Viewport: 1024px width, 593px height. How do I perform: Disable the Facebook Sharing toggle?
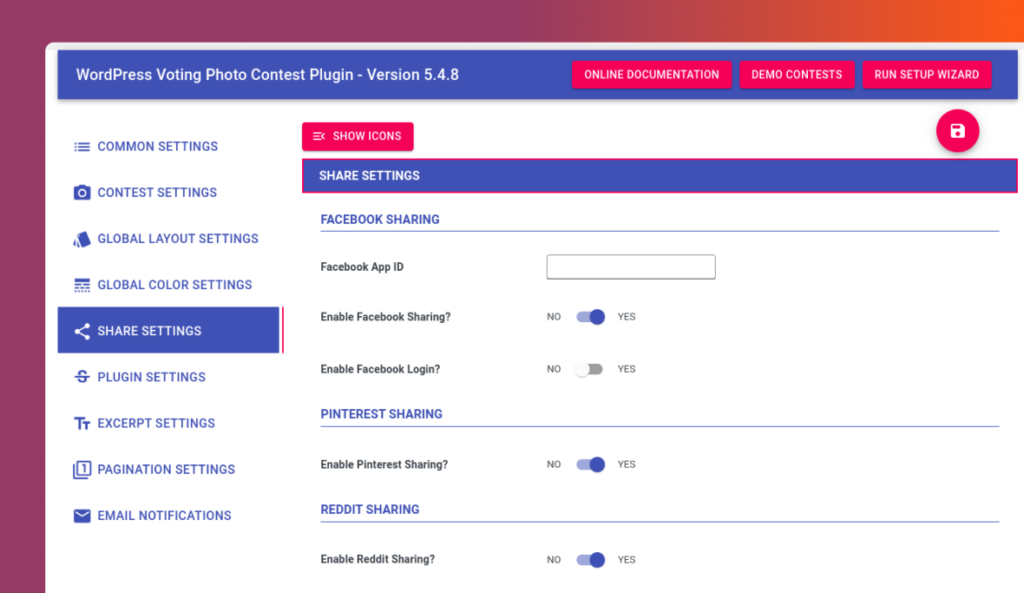(x=591, y=317)
